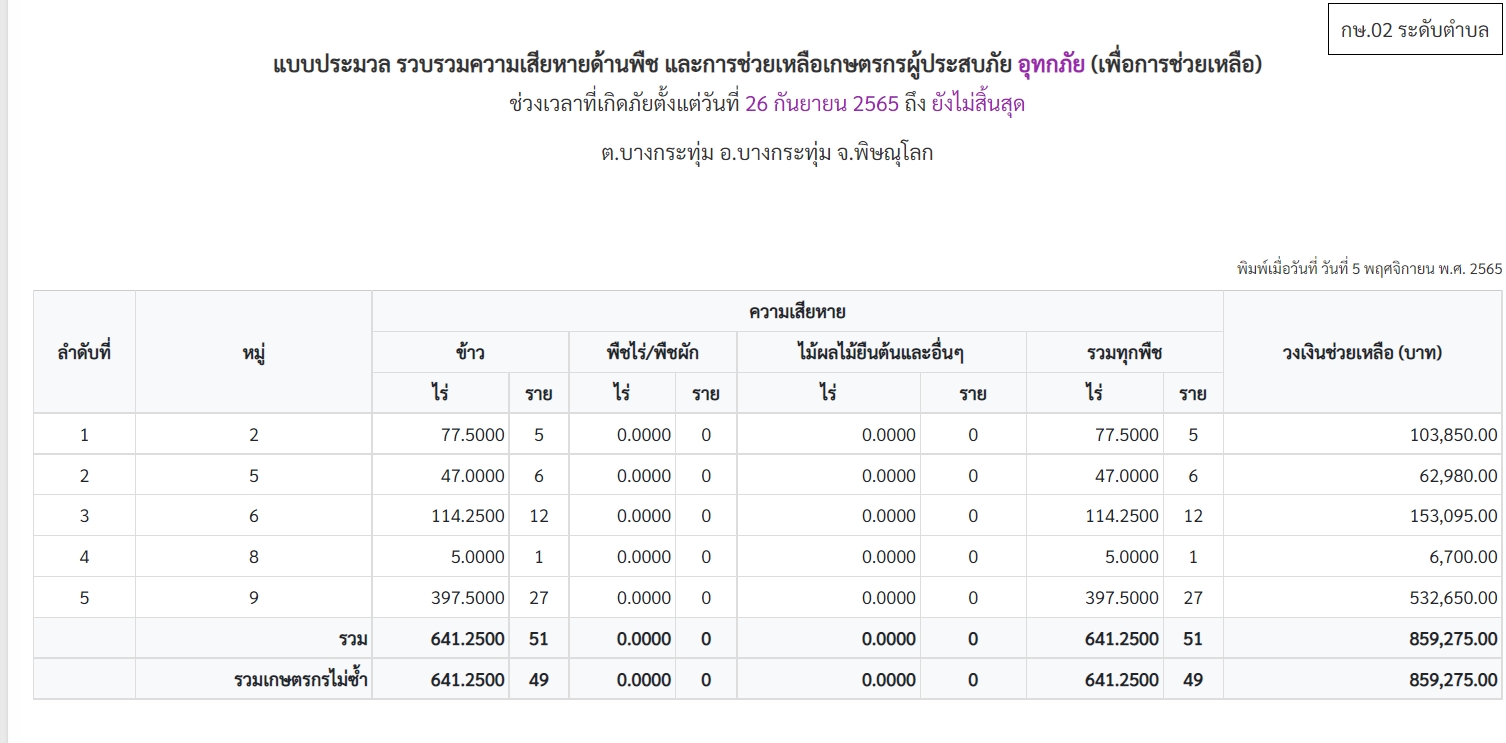Screen dimensions: 1506x743
Task: Click the print date 5 พฤศจิกายน พ.ศ. 2565
Action: click(1427, 268)
